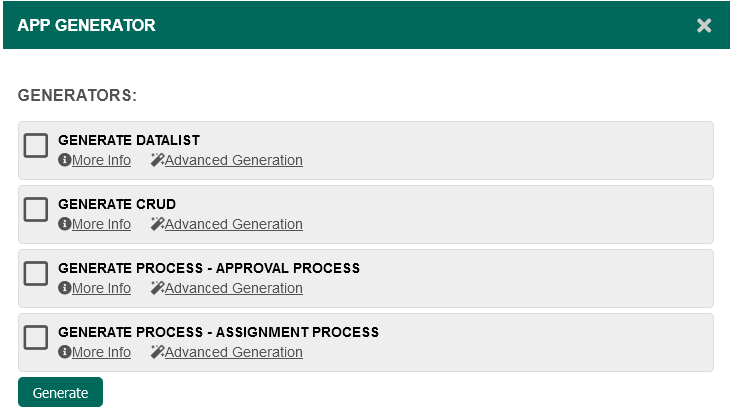The image size is (730, 420).
Task: Click the info icon under Generate Datalist
Action: (64, 161)
